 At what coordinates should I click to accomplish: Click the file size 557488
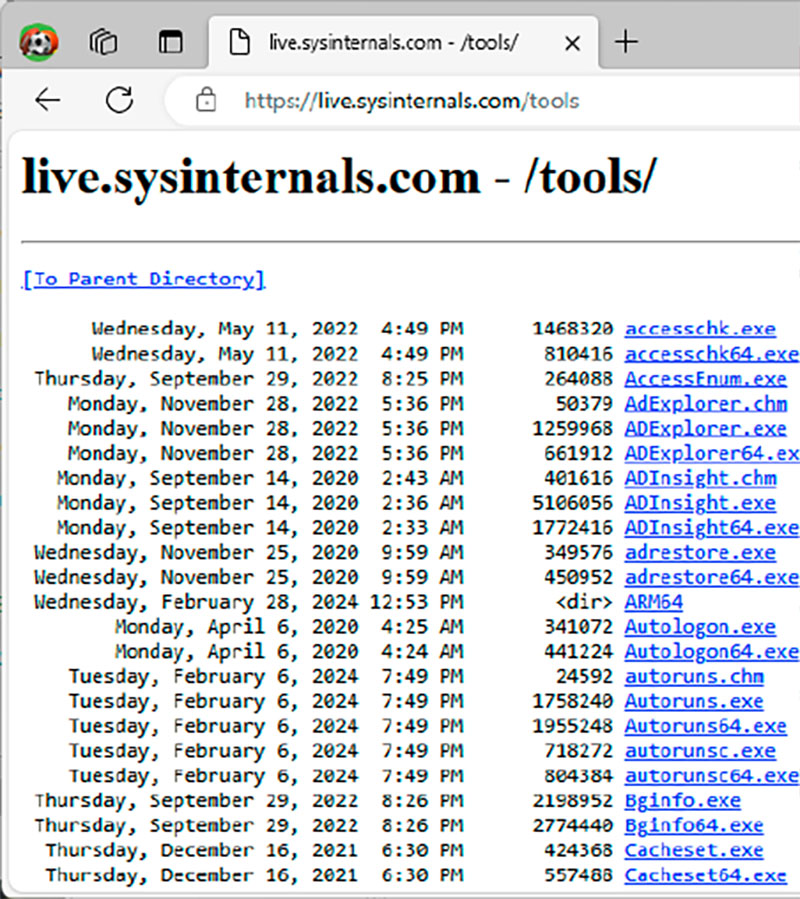579,875
